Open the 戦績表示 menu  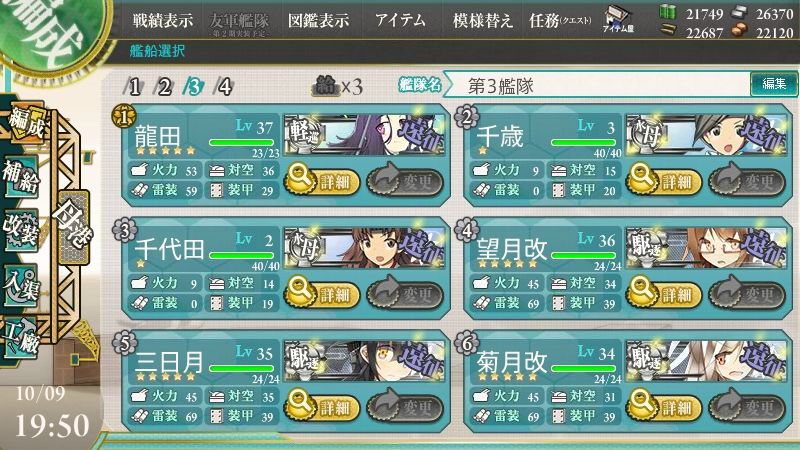pyautogui.click(x=163, y=20)
